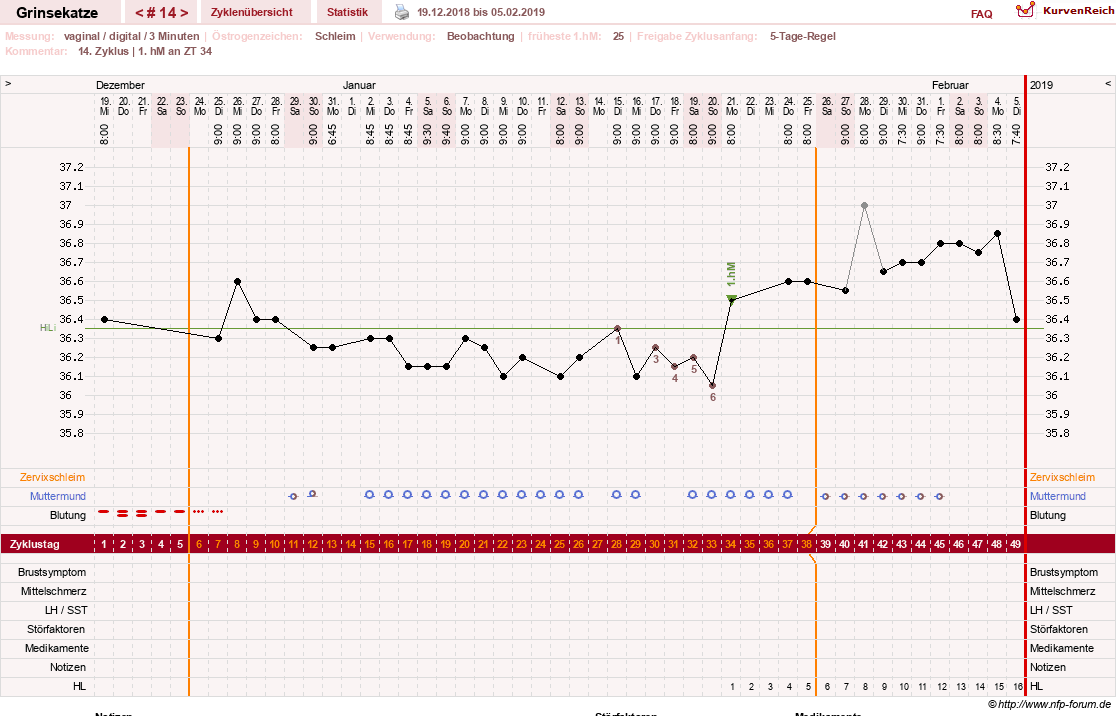
Task: Click the left Muttermund row label
Action: (58, 496)
